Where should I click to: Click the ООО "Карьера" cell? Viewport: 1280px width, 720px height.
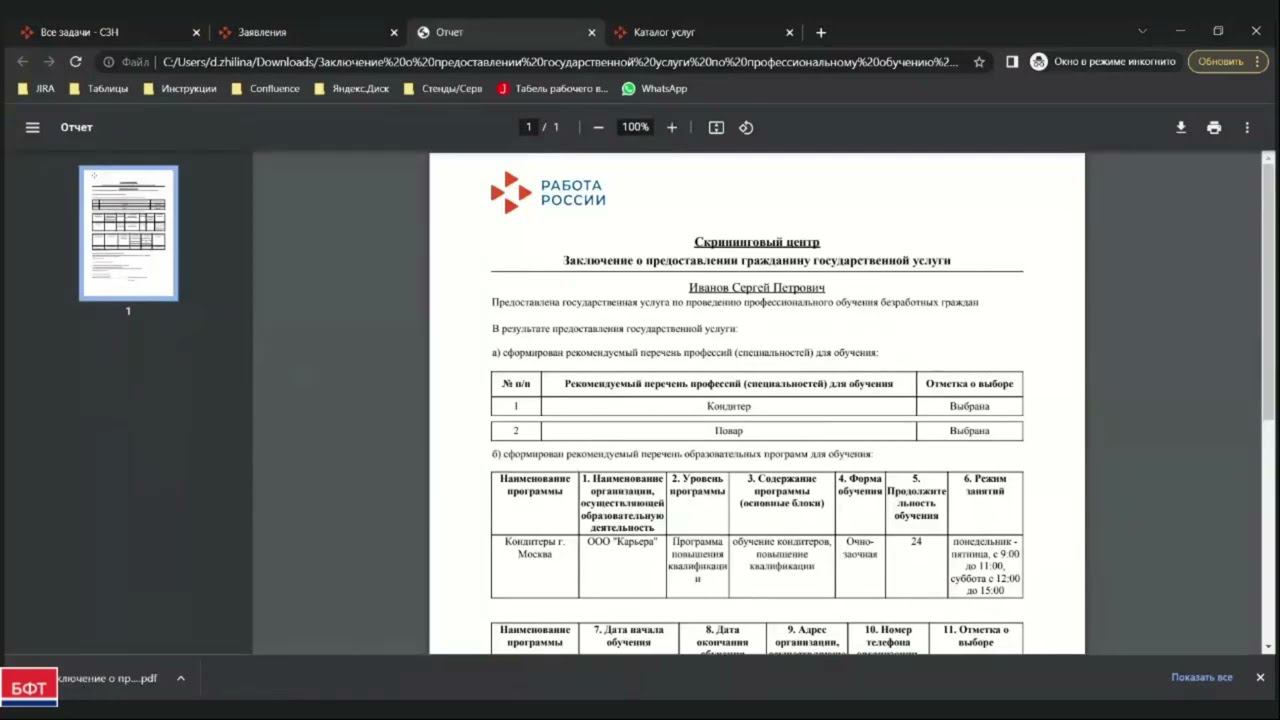click(622, 566)
